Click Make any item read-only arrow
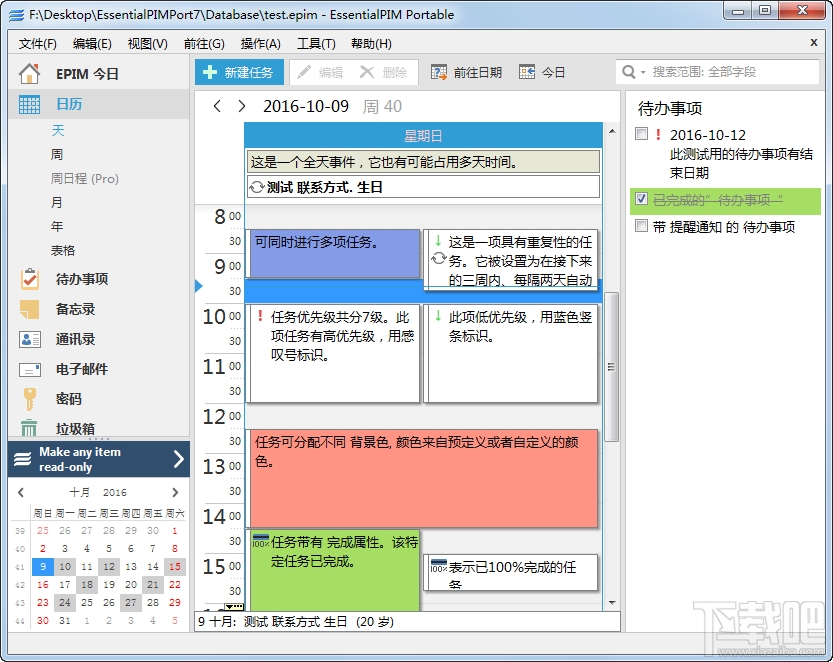Image resolution: width=833 pixels, height=662 pixels. (178, 459)
